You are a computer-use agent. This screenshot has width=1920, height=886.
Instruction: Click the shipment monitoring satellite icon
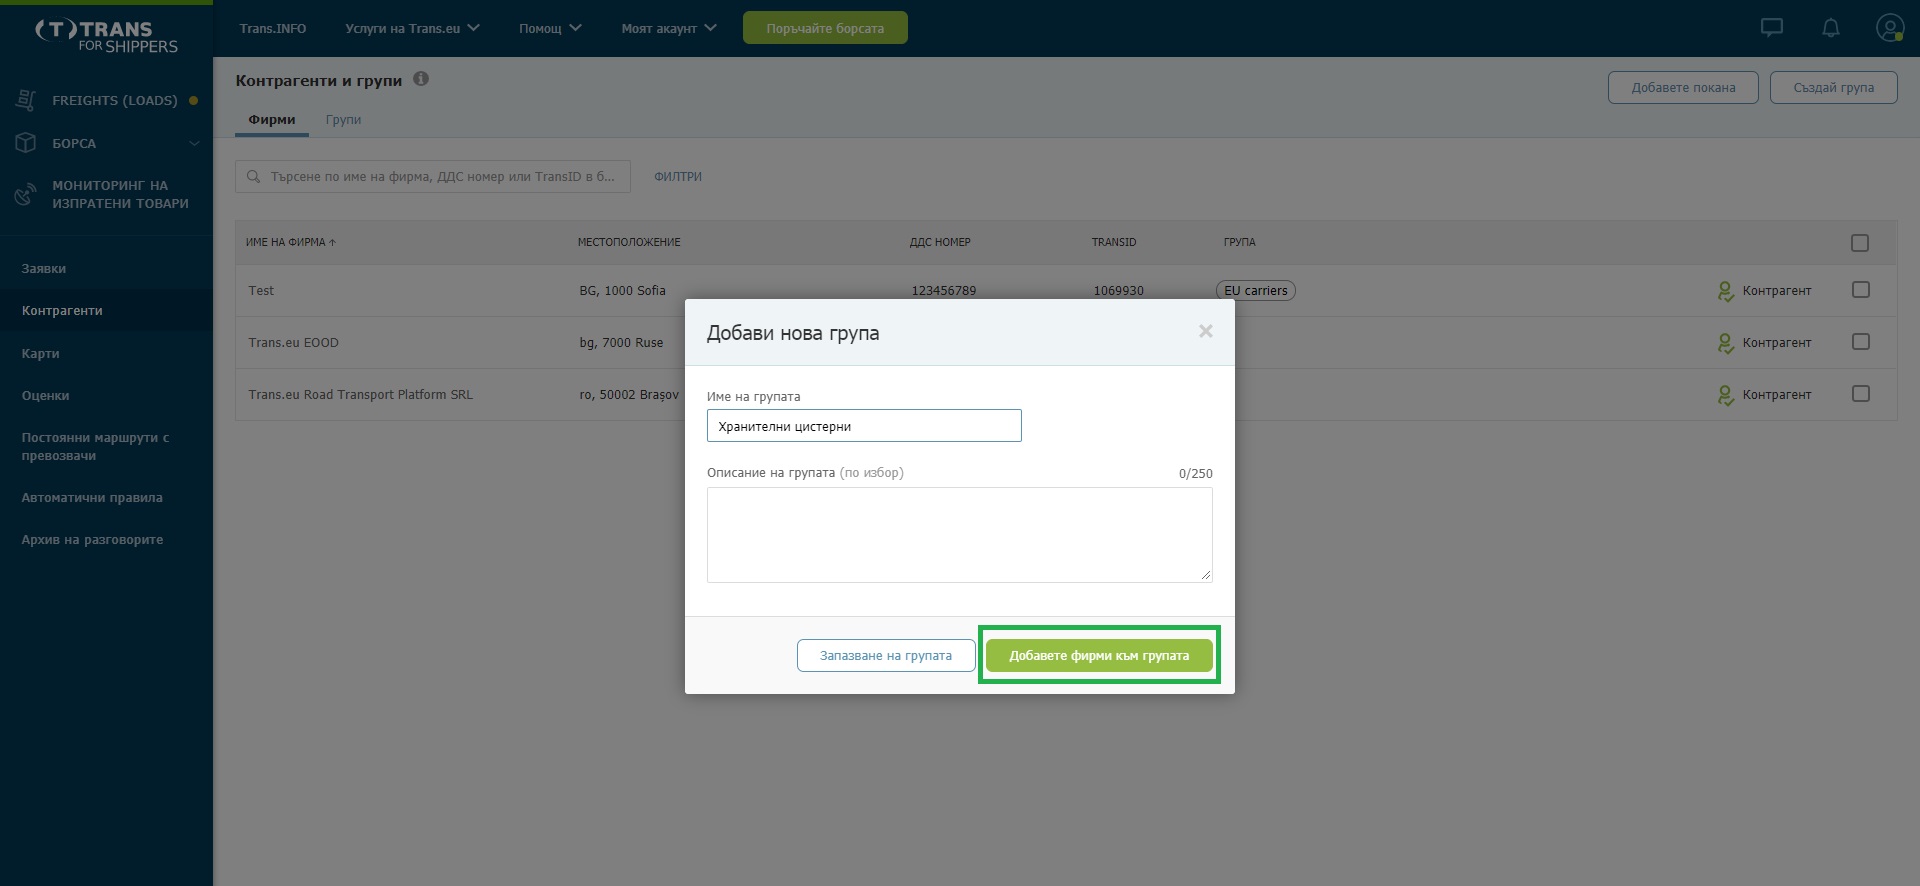[x=26, y=193]
